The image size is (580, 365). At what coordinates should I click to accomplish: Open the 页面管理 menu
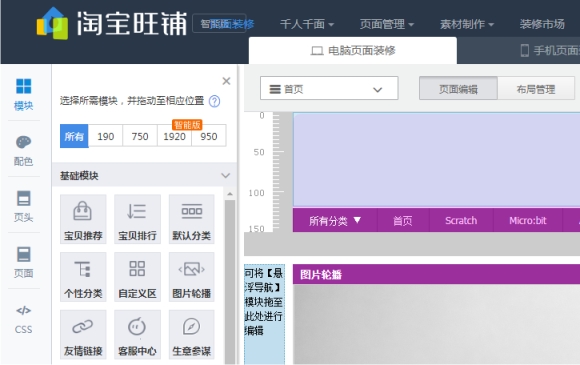pos(387,24)
